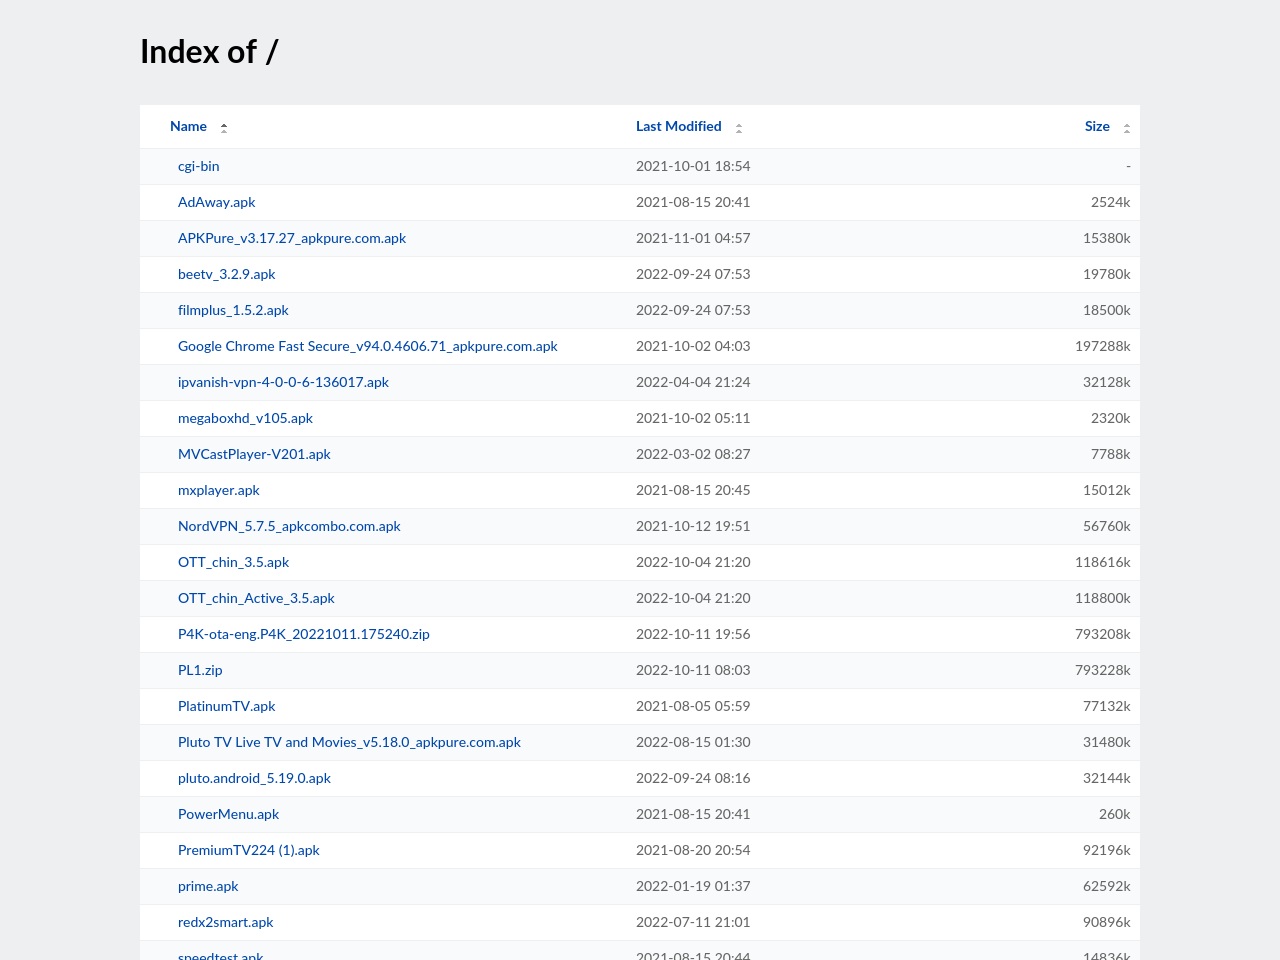Click the 'Index of /' page heading
This screenshot has width=1280, height=960.
click(209, 52)
